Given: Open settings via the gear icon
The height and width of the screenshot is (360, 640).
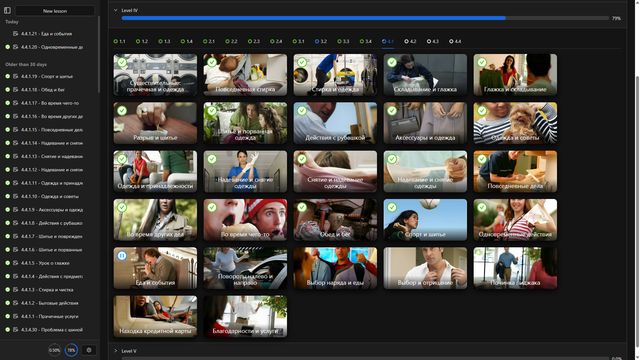Looking at the screenshot, I should coord(89,350).
